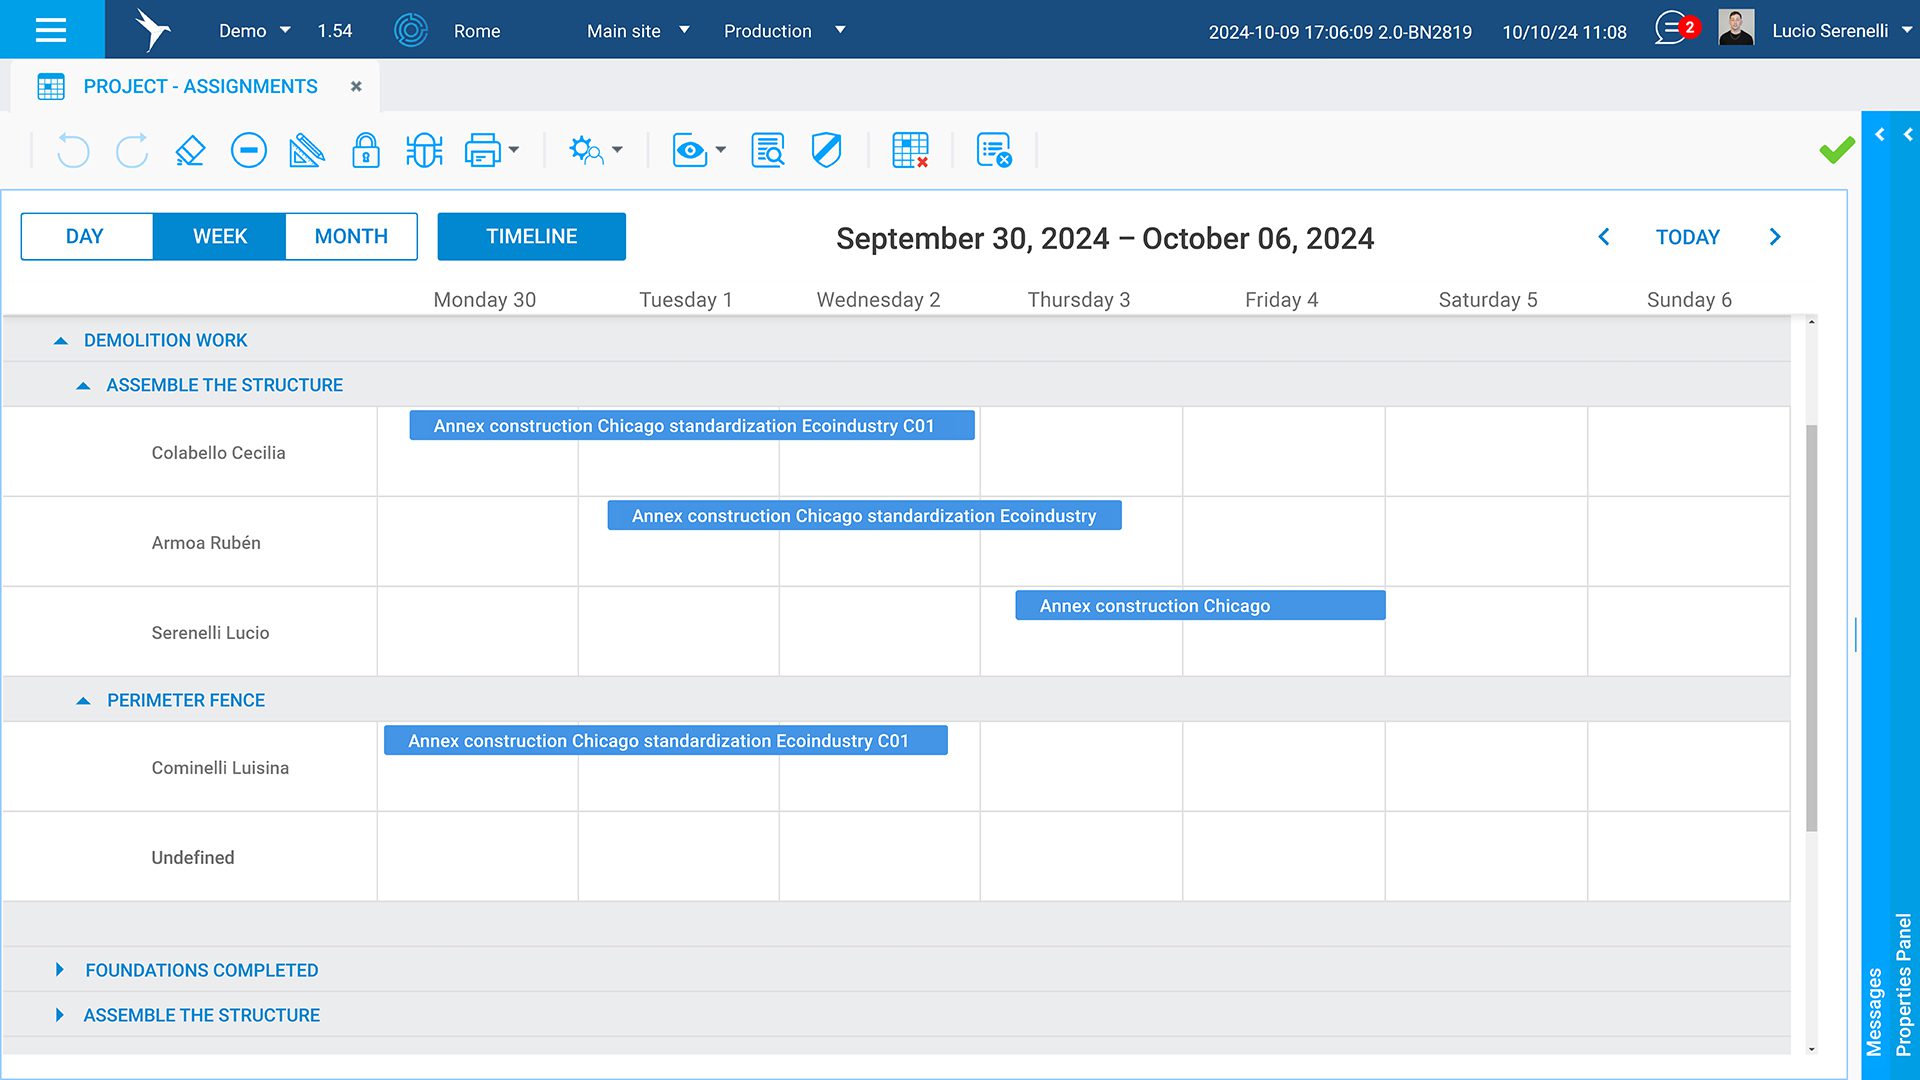
Task: Click the grid with red X icon
Action: pyautogui.click(x=910, y=151)
